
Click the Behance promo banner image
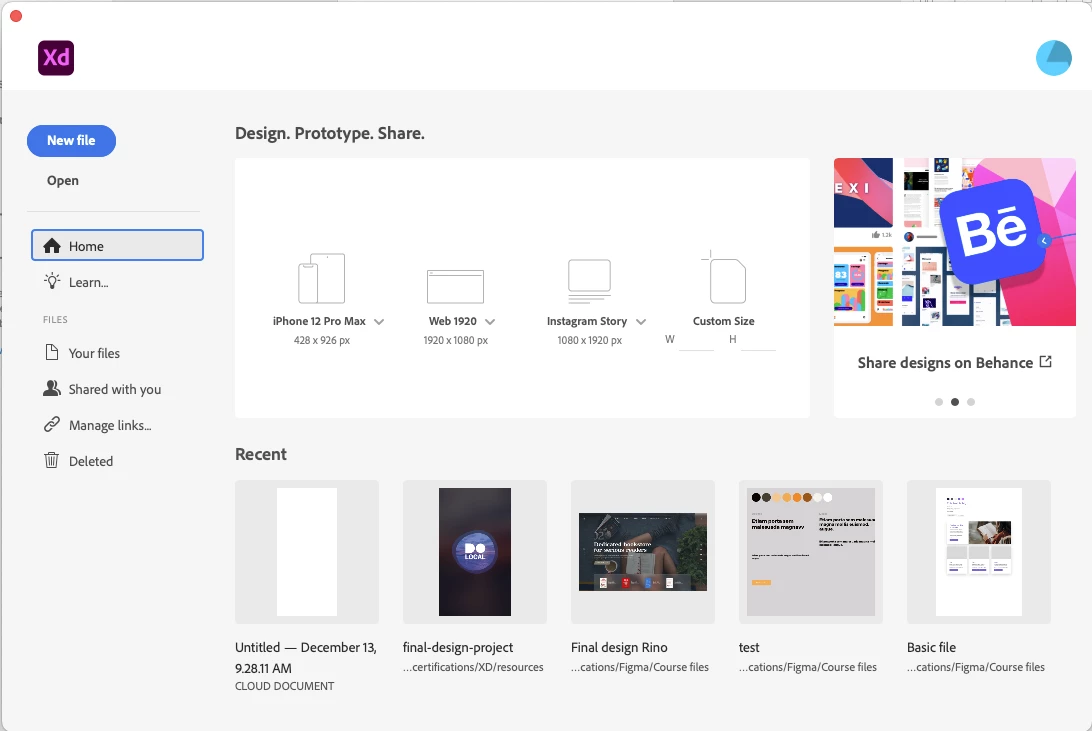coord(955,242)
